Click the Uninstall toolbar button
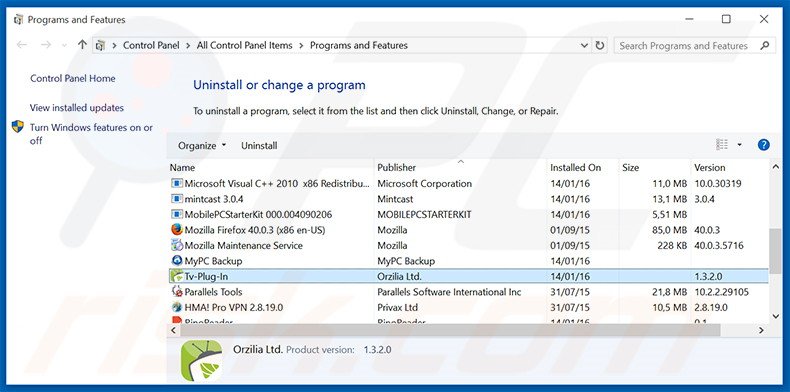790x392 pixels. point(259,146)
